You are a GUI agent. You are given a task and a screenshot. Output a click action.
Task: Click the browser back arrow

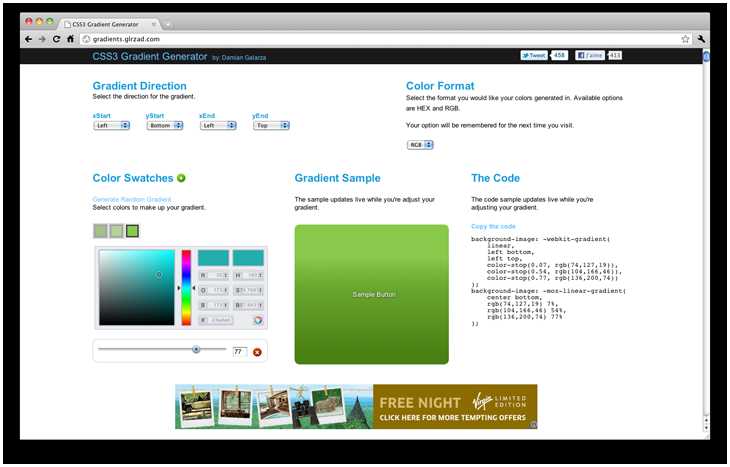(x=28, y=40)
